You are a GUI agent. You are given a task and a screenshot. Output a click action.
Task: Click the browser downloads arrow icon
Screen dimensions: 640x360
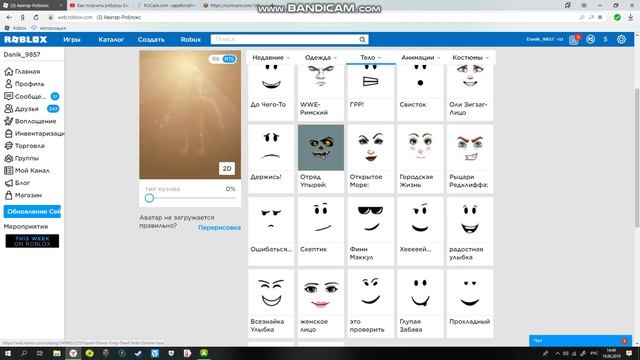631,17
